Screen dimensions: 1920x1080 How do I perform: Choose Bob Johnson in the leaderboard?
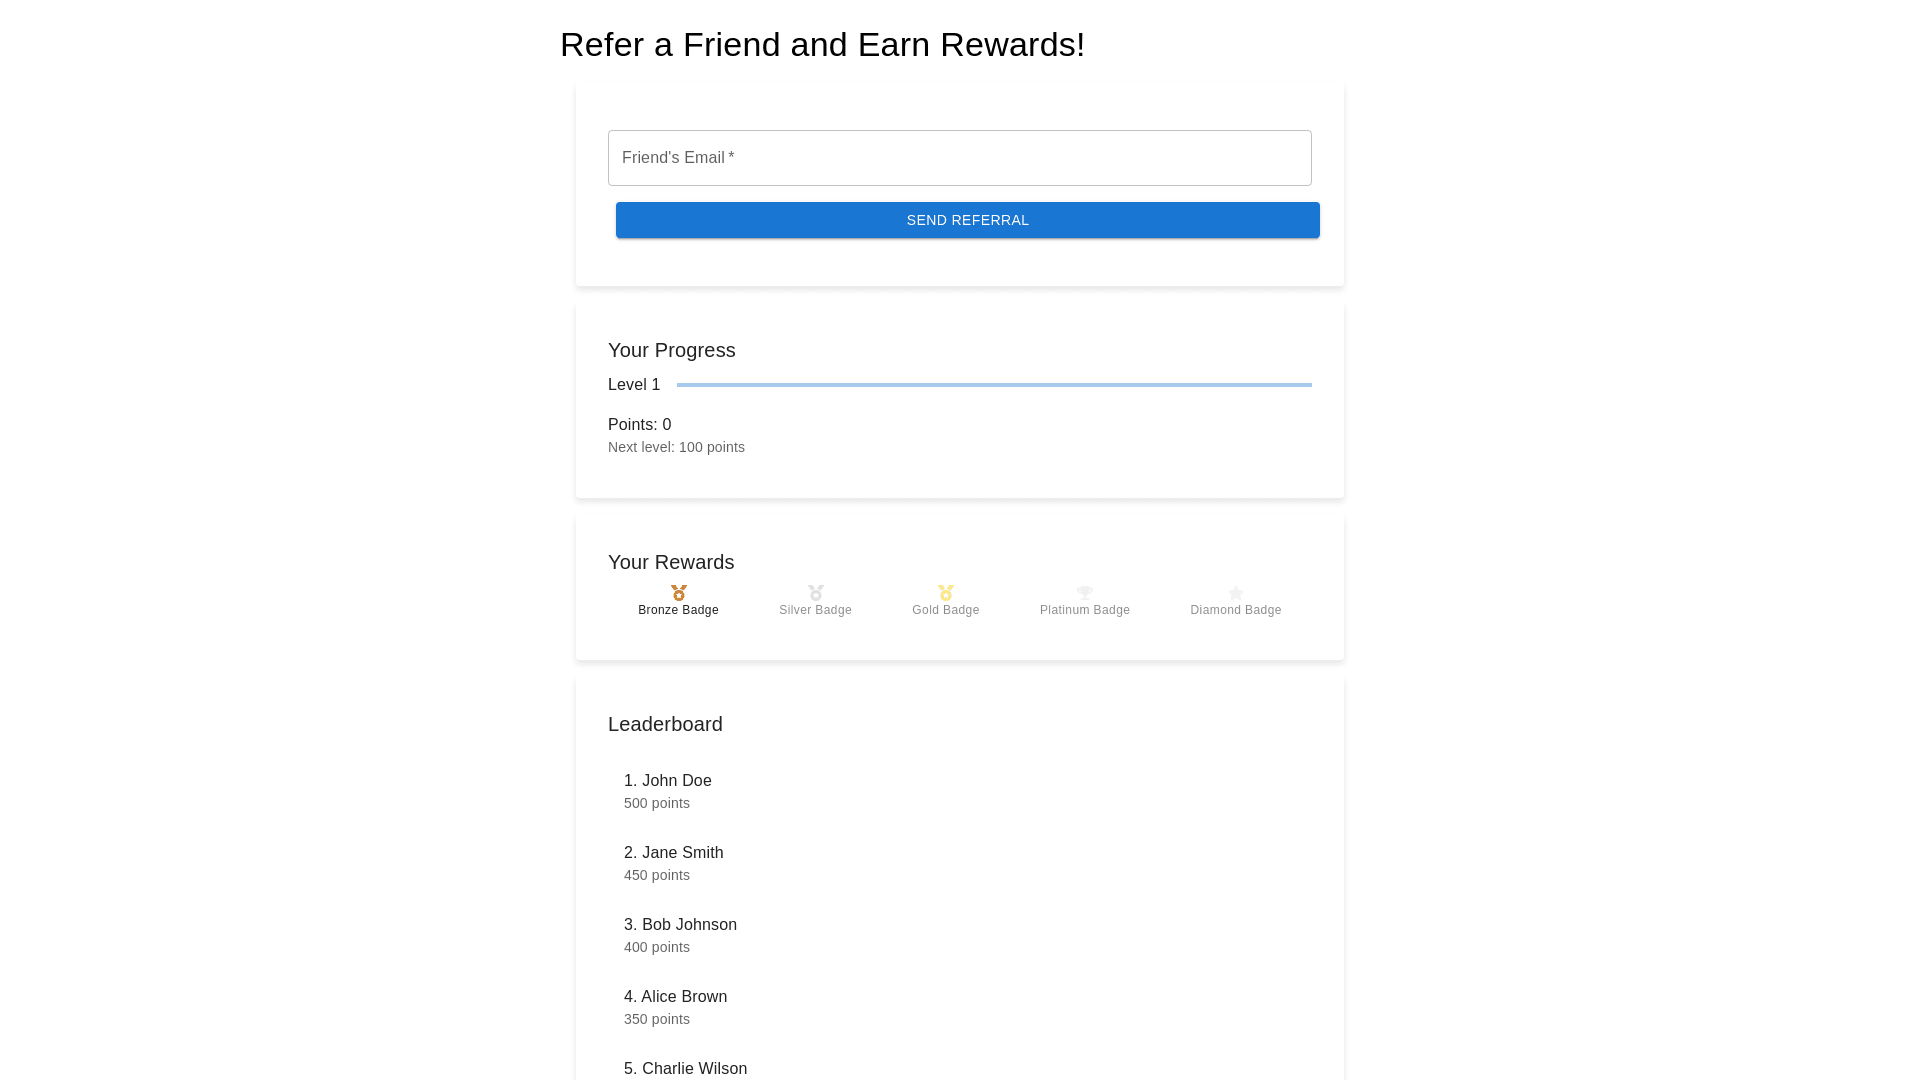coord(680,925)
